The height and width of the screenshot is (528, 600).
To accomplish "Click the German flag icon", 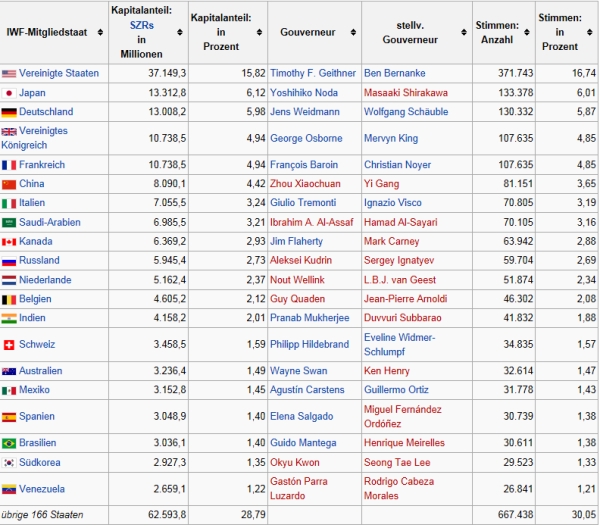I will tap(9, 112).
